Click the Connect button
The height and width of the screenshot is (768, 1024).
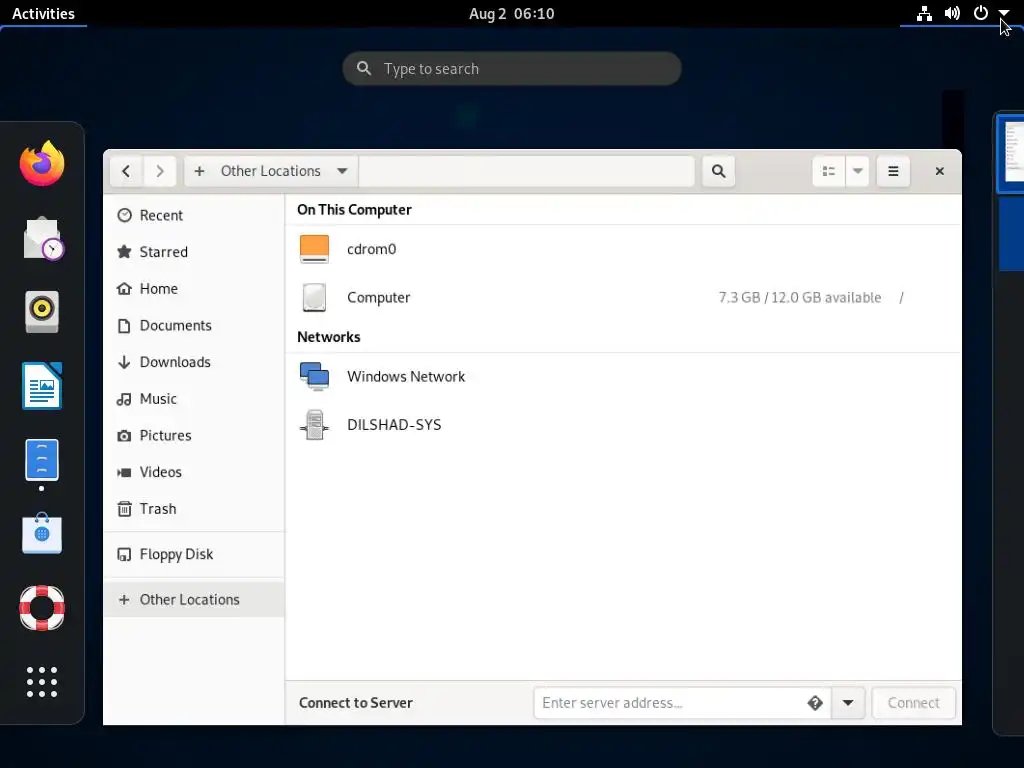point(914,703)
